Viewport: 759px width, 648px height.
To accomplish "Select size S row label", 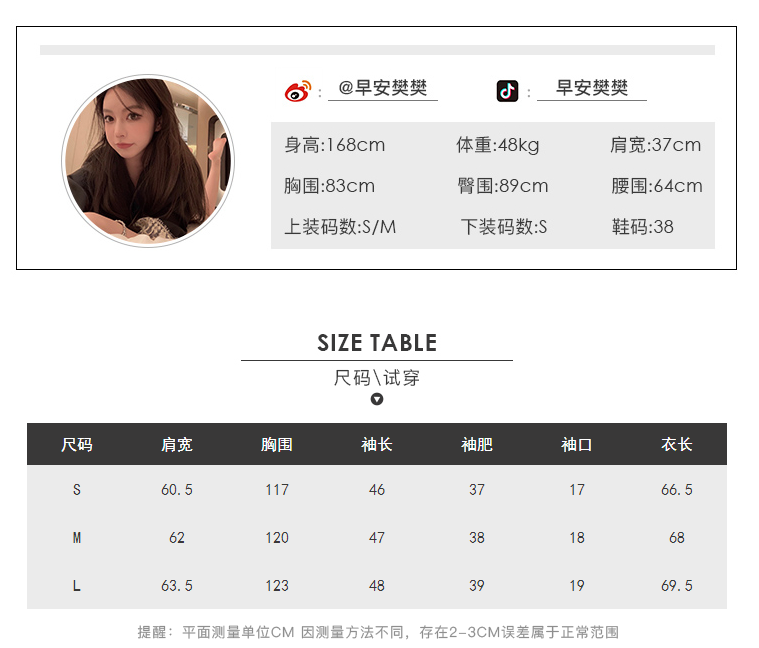I will (x=77, y=490).
